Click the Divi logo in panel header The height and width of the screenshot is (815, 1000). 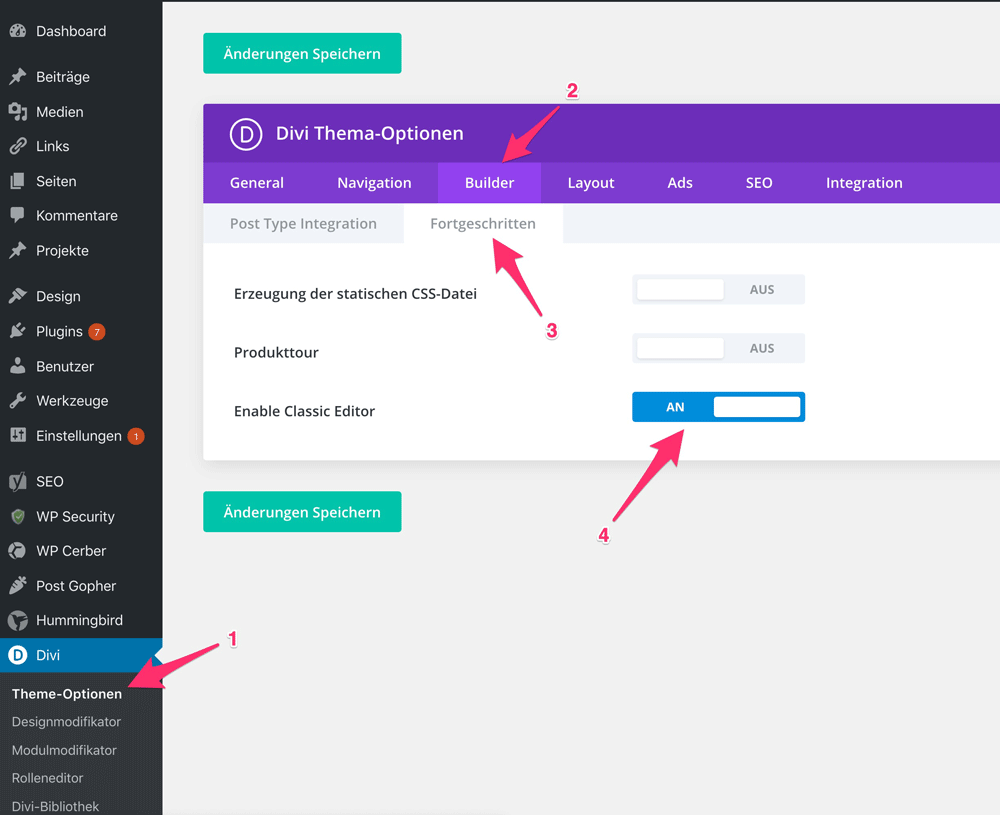click(246, 134)
